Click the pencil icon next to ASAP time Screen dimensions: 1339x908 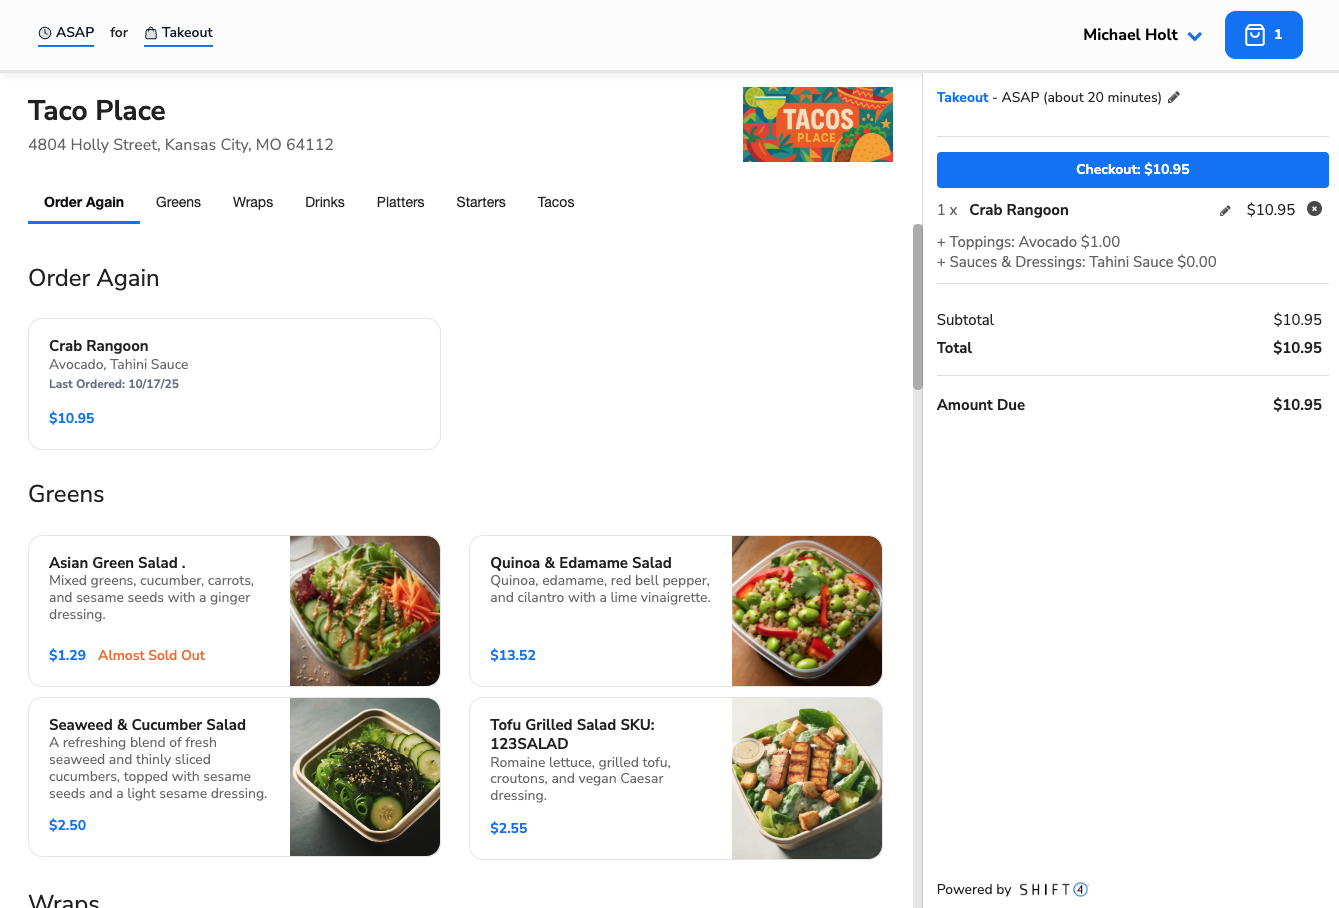pos(1174,97)
